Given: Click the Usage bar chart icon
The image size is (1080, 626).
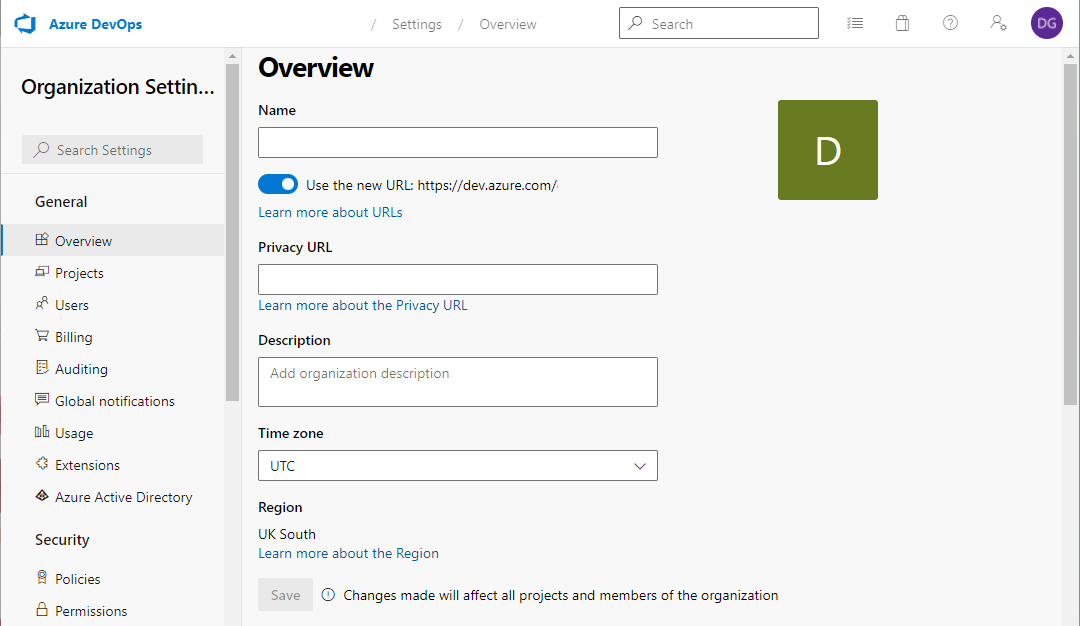Looking at the screenshot, I should [42, 432].
